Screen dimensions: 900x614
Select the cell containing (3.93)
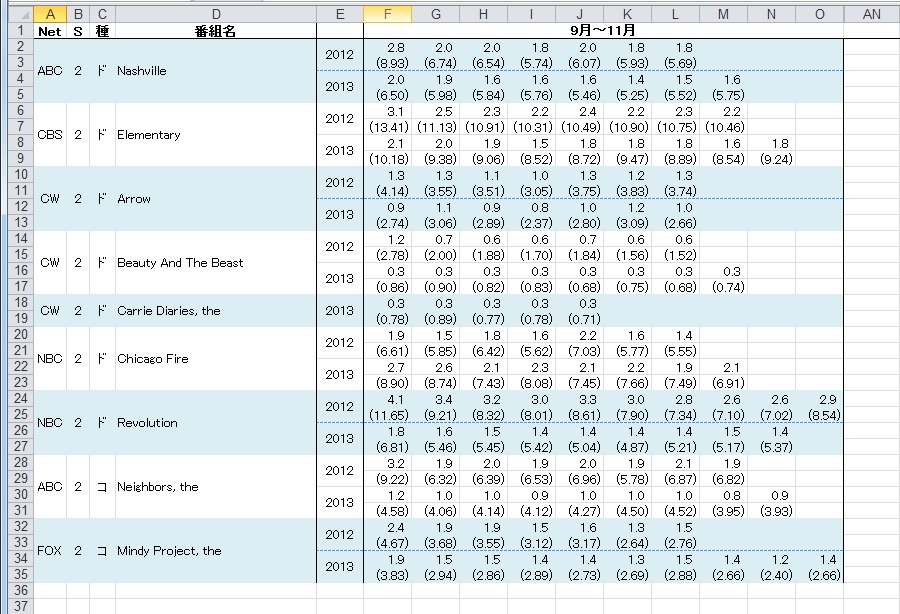pos(771,511)
